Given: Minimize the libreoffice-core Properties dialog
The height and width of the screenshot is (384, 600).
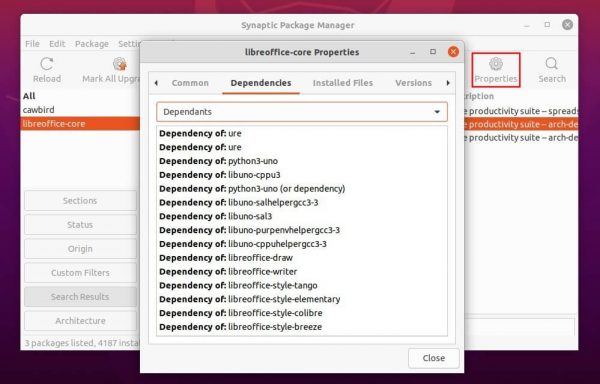Looking at the screenshot, I should tap(412, 52).
